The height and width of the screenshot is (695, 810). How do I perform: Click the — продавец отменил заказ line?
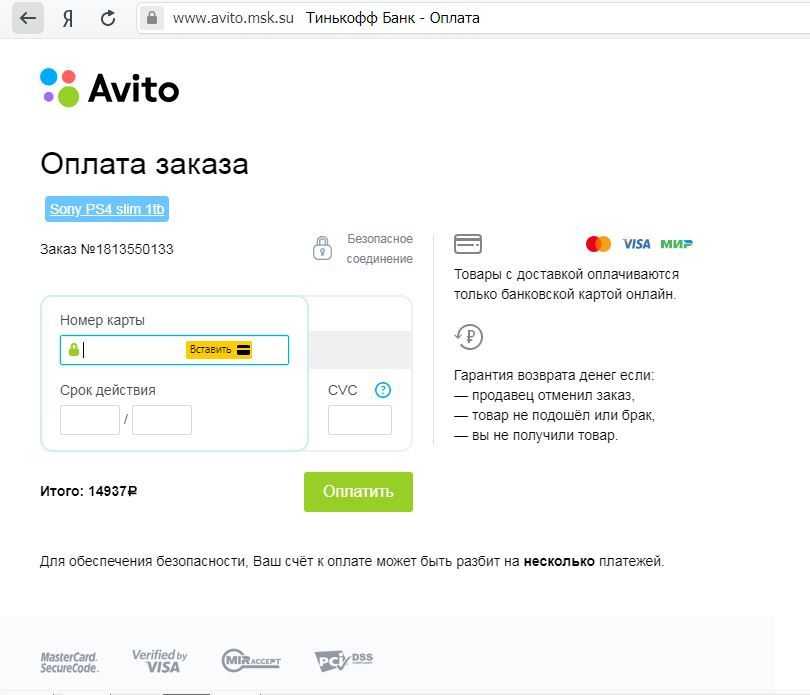pos(544,395)
